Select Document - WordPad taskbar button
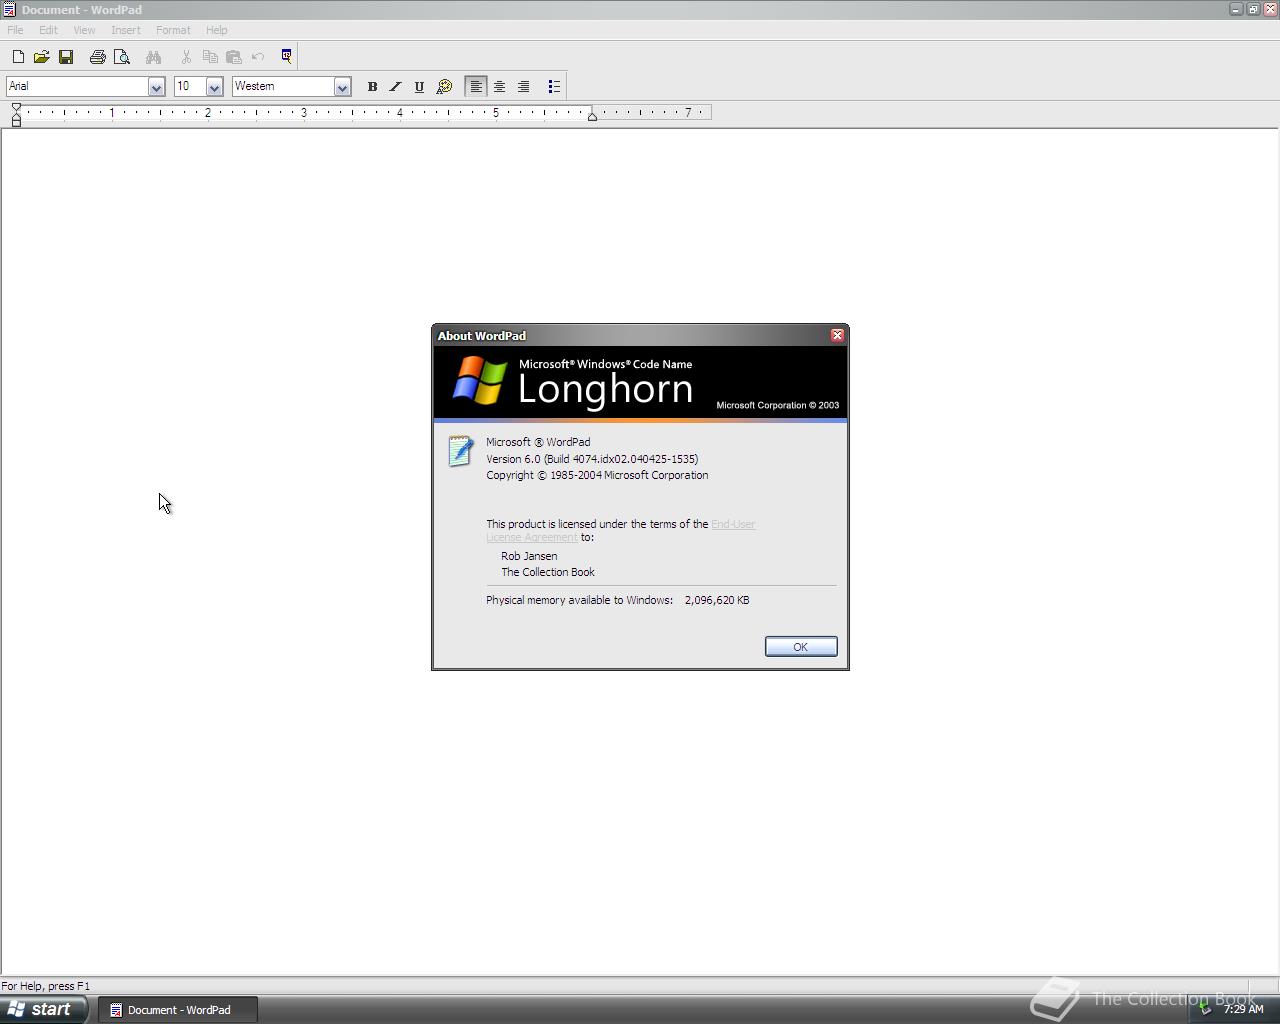The image size is (1280, 1024). (178, 1010)
